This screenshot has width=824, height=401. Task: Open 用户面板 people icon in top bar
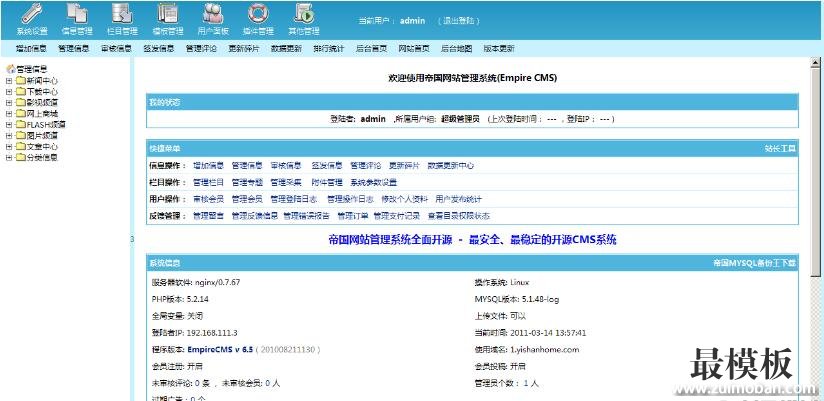click(x=213, y=13)
